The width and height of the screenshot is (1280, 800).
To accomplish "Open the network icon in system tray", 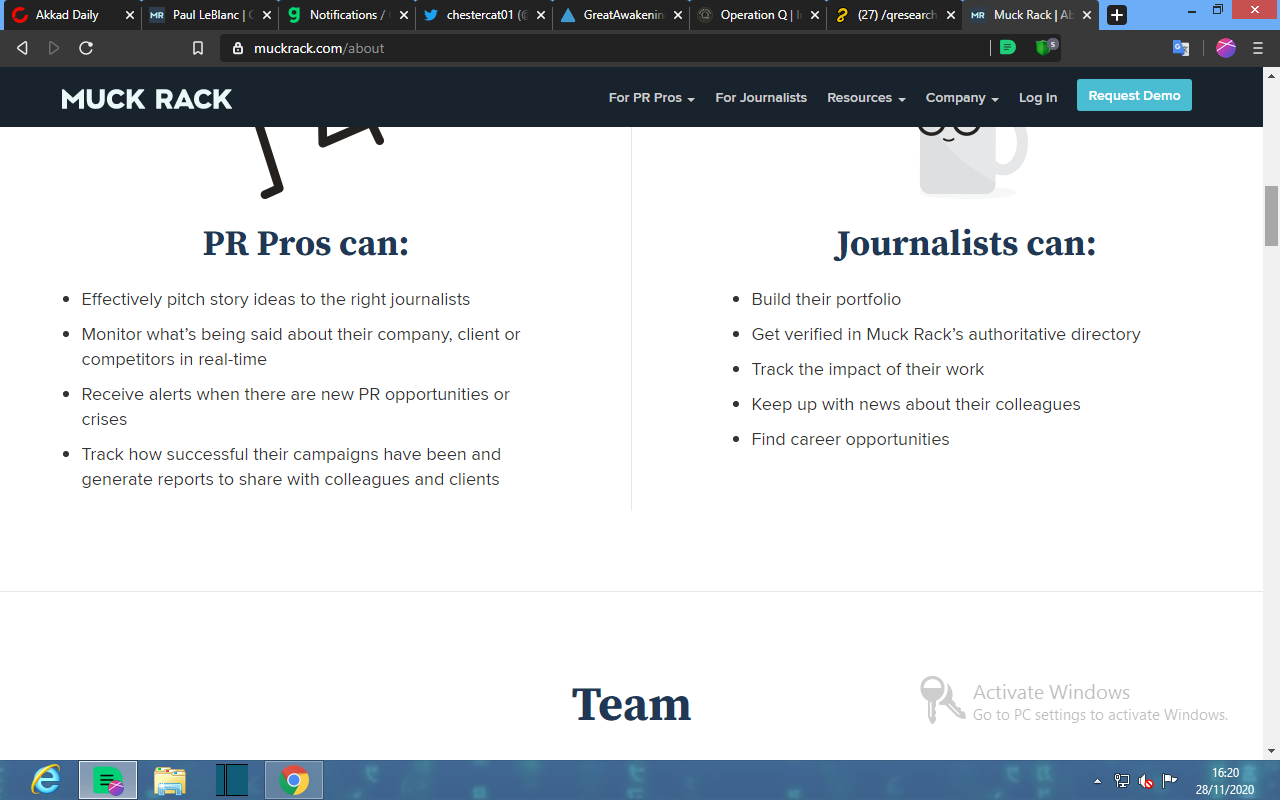I will tap(1122, 781).
